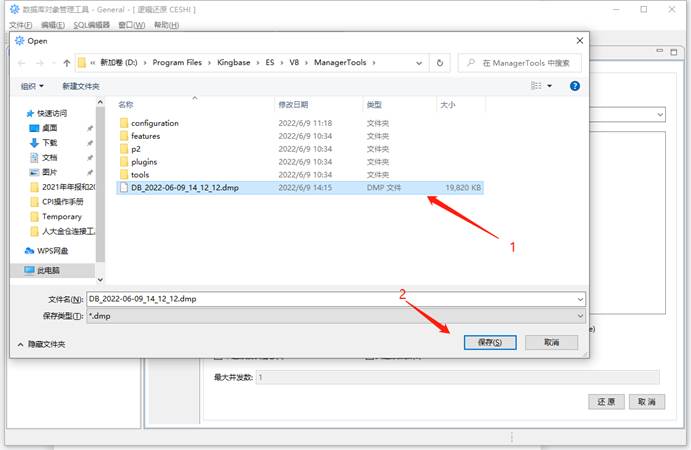Refresh the folder listing
The height and width of the screenshot is (450, 691).
(440, 63)
